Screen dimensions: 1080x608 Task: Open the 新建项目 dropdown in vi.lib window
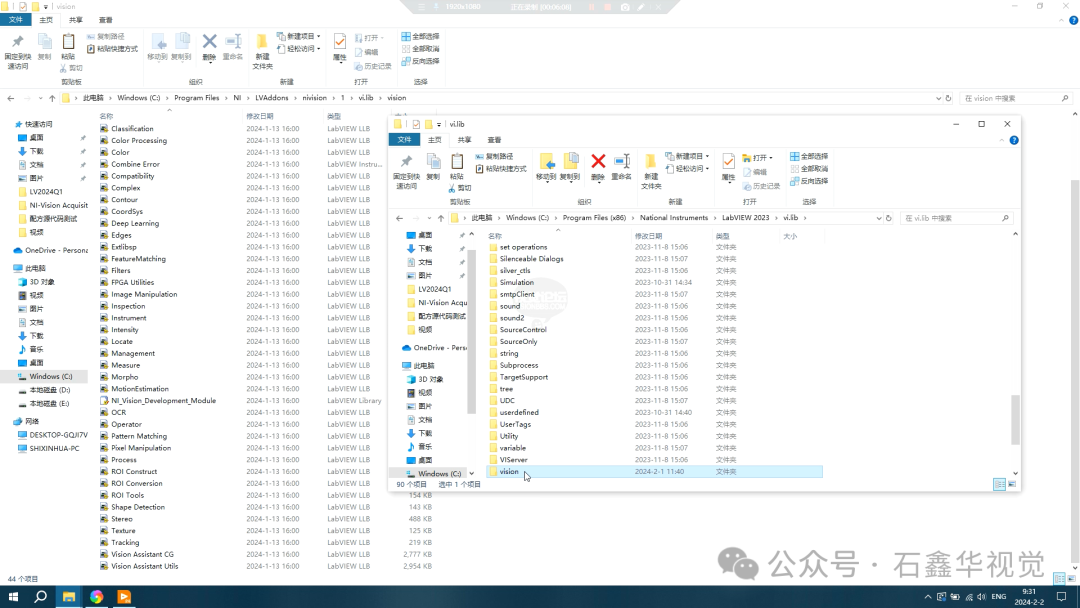pos(687,156)
